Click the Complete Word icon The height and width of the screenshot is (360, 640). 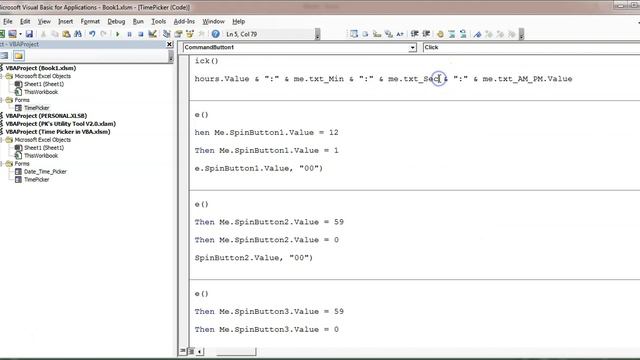click(x=400, y=34)
